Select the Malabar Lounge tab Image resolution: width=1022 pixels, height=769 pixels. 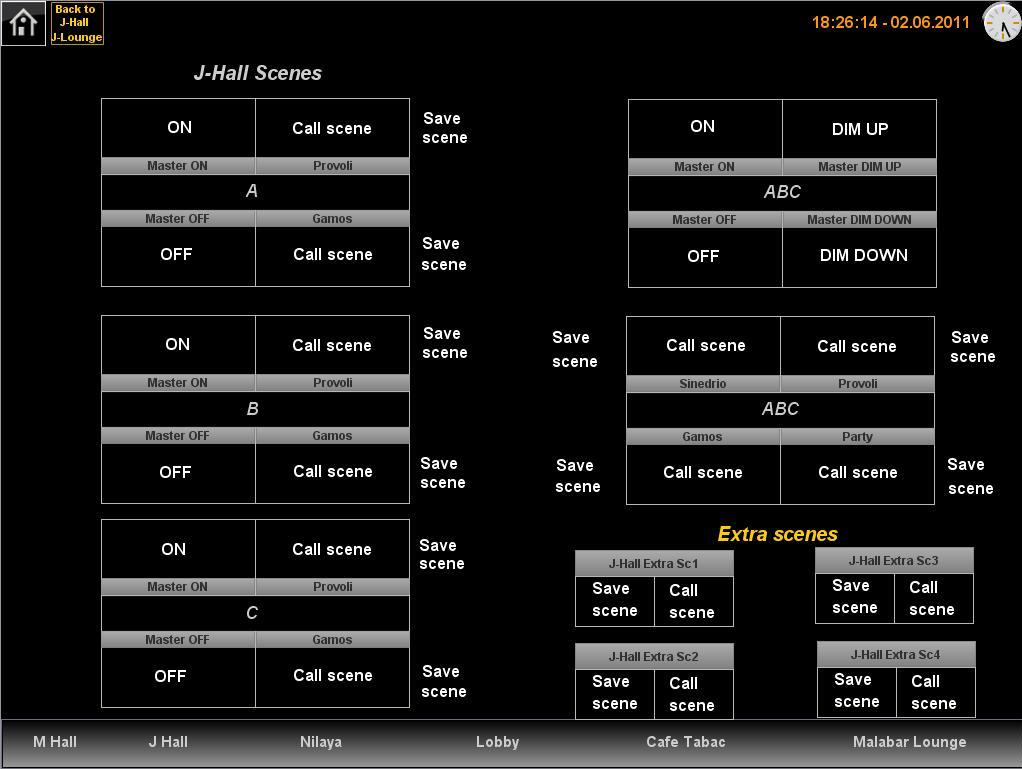pyautogui.click(x=909, y=742)
